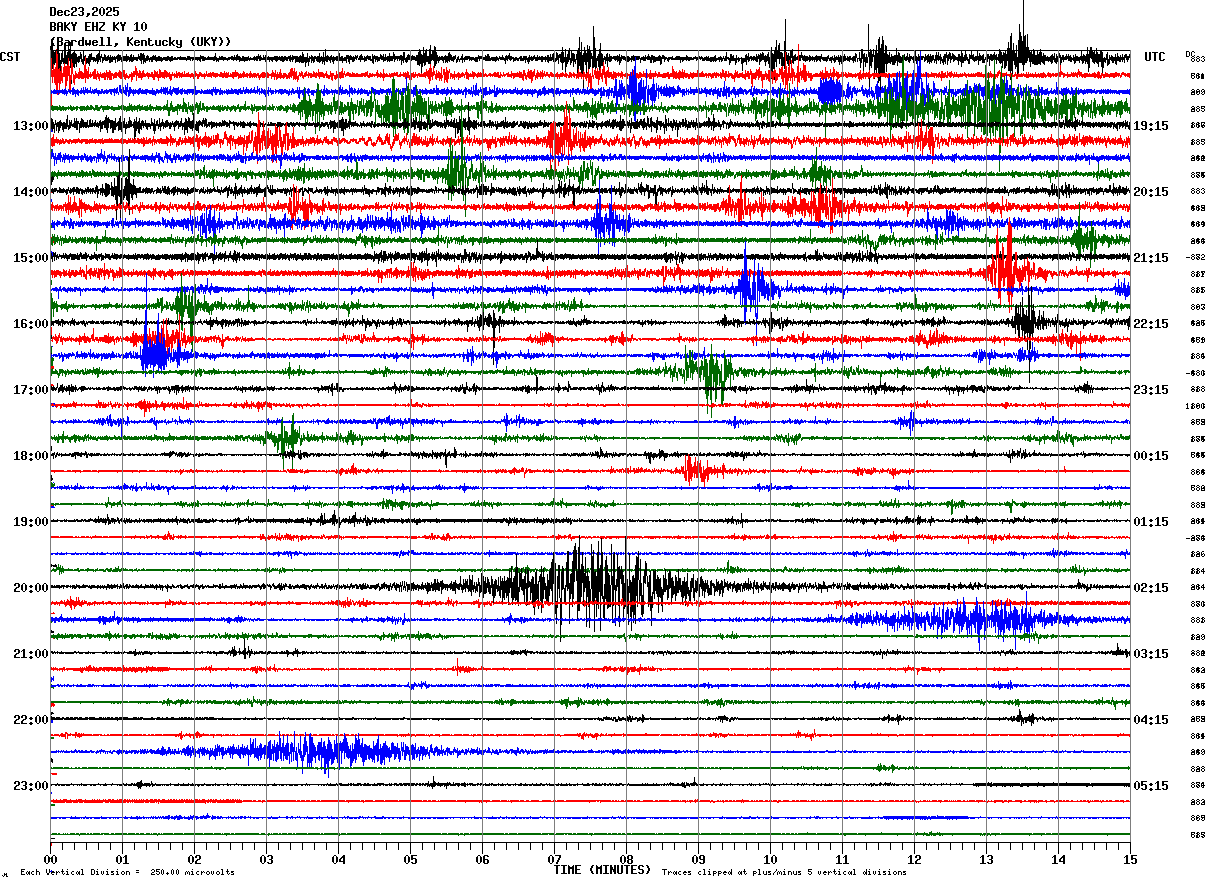
Task: Select the 23:00 CST time marker
Action: [31, 786]
